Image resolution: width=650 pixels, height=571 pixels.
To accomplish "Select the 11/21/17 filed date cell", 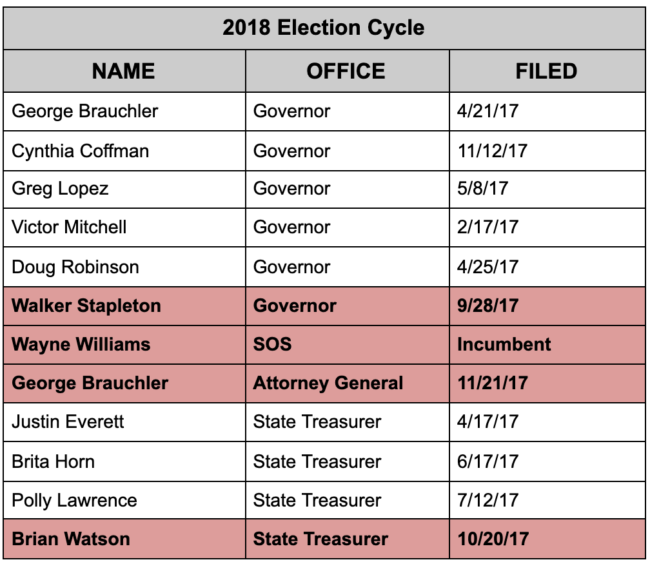I will [492, 383].
